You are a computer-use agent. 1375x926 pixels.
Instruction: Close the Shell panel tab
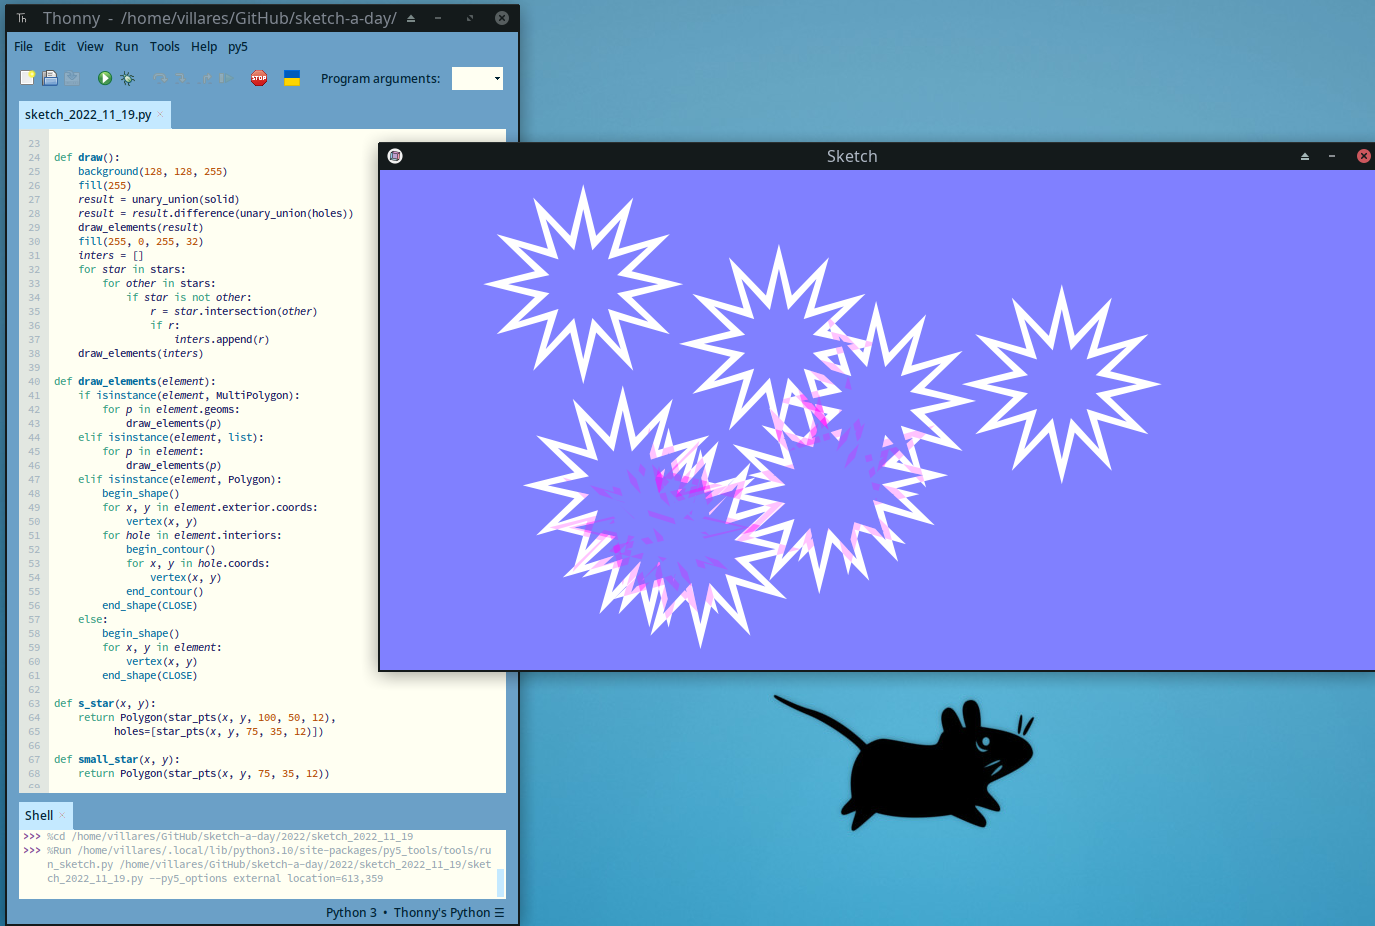[x=62, y=816]
